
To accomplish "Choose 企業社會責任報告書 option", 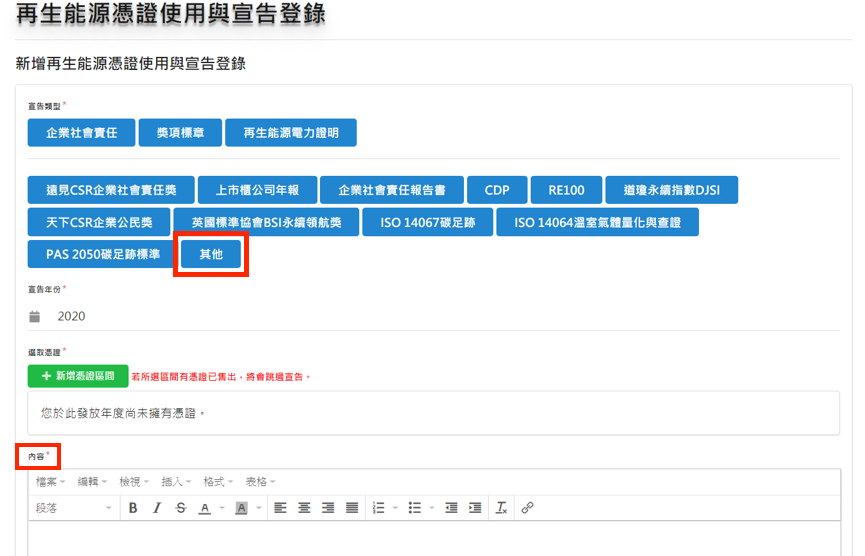I will (x=392, y=190).
